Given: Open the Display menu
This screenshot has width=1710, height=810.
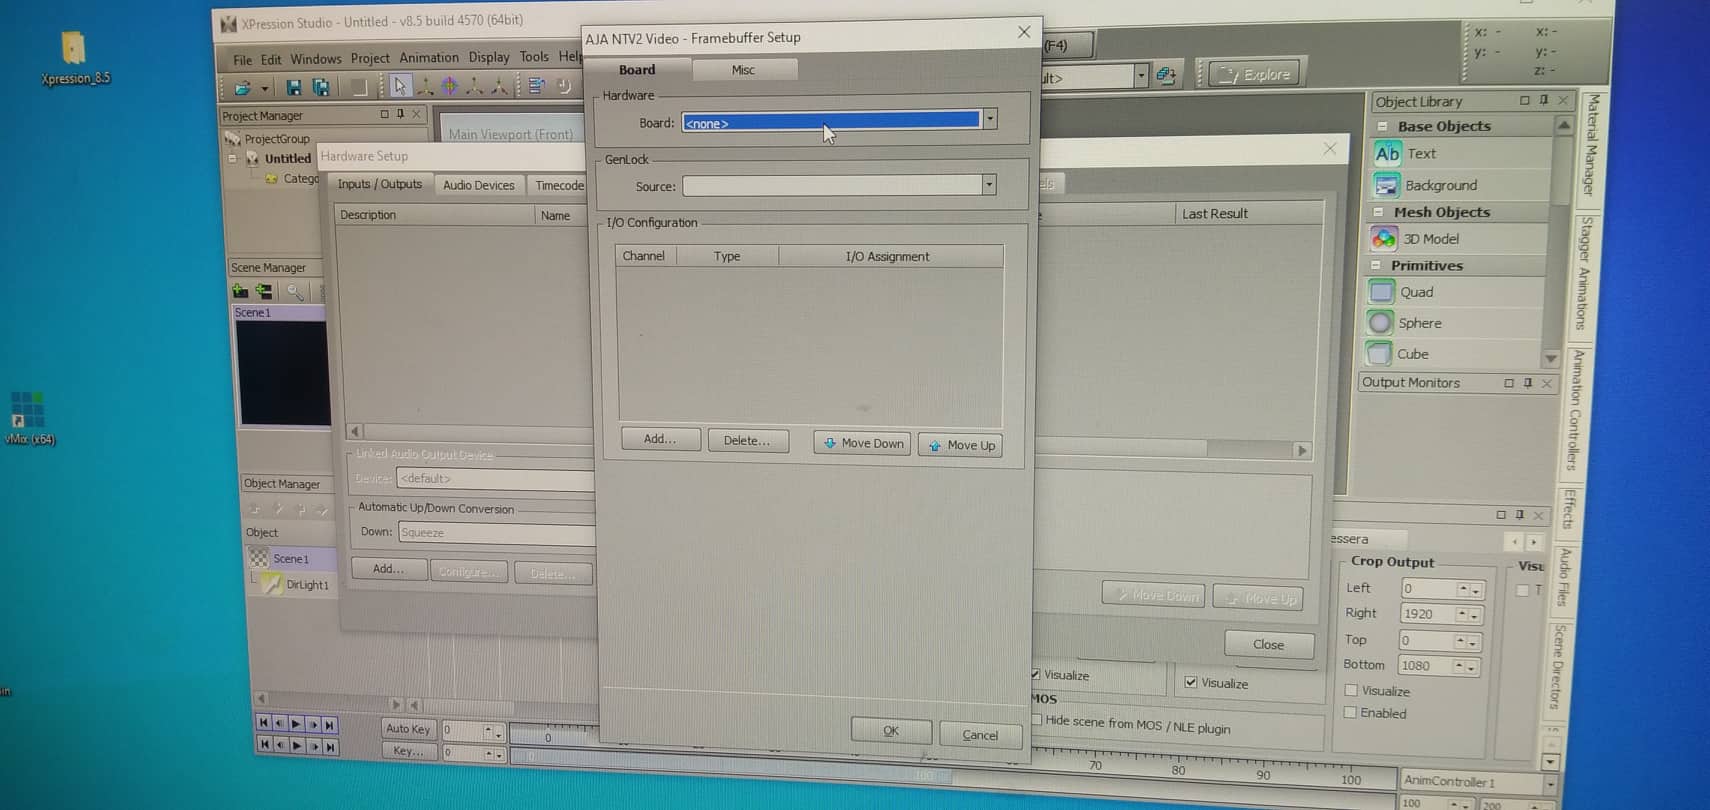Looking at the screenshot, I should tap(489, 57).
